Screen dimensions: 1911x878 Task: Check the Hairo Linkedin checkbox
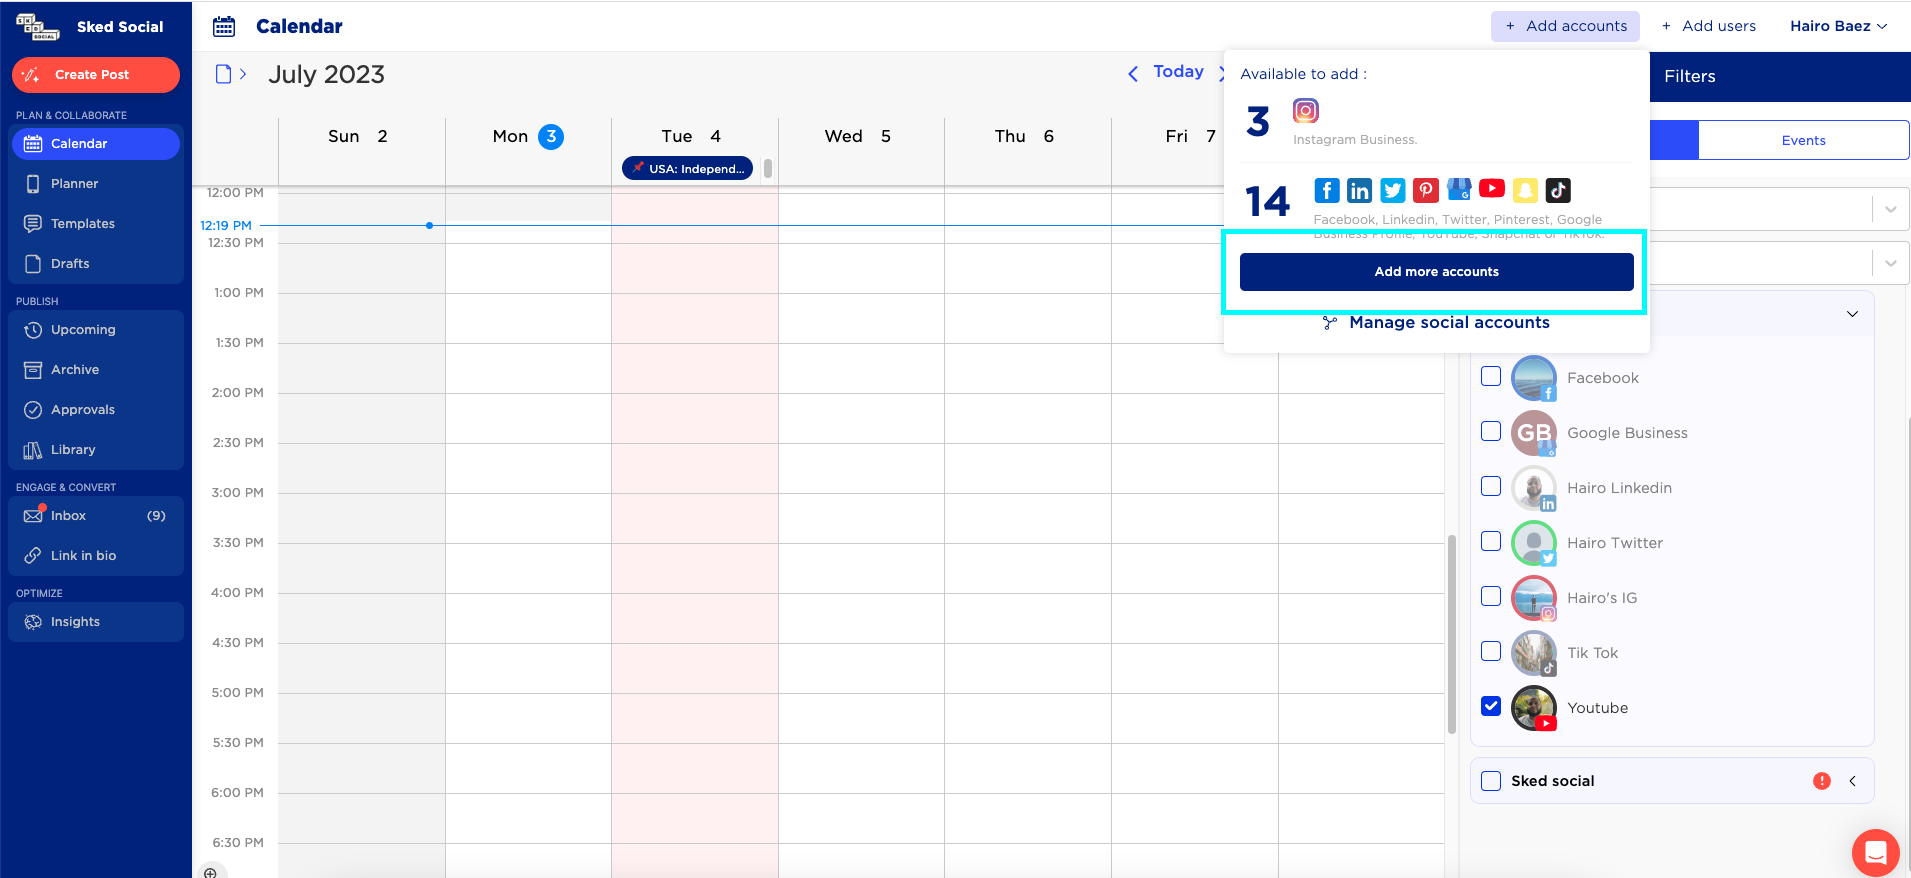1491,486
